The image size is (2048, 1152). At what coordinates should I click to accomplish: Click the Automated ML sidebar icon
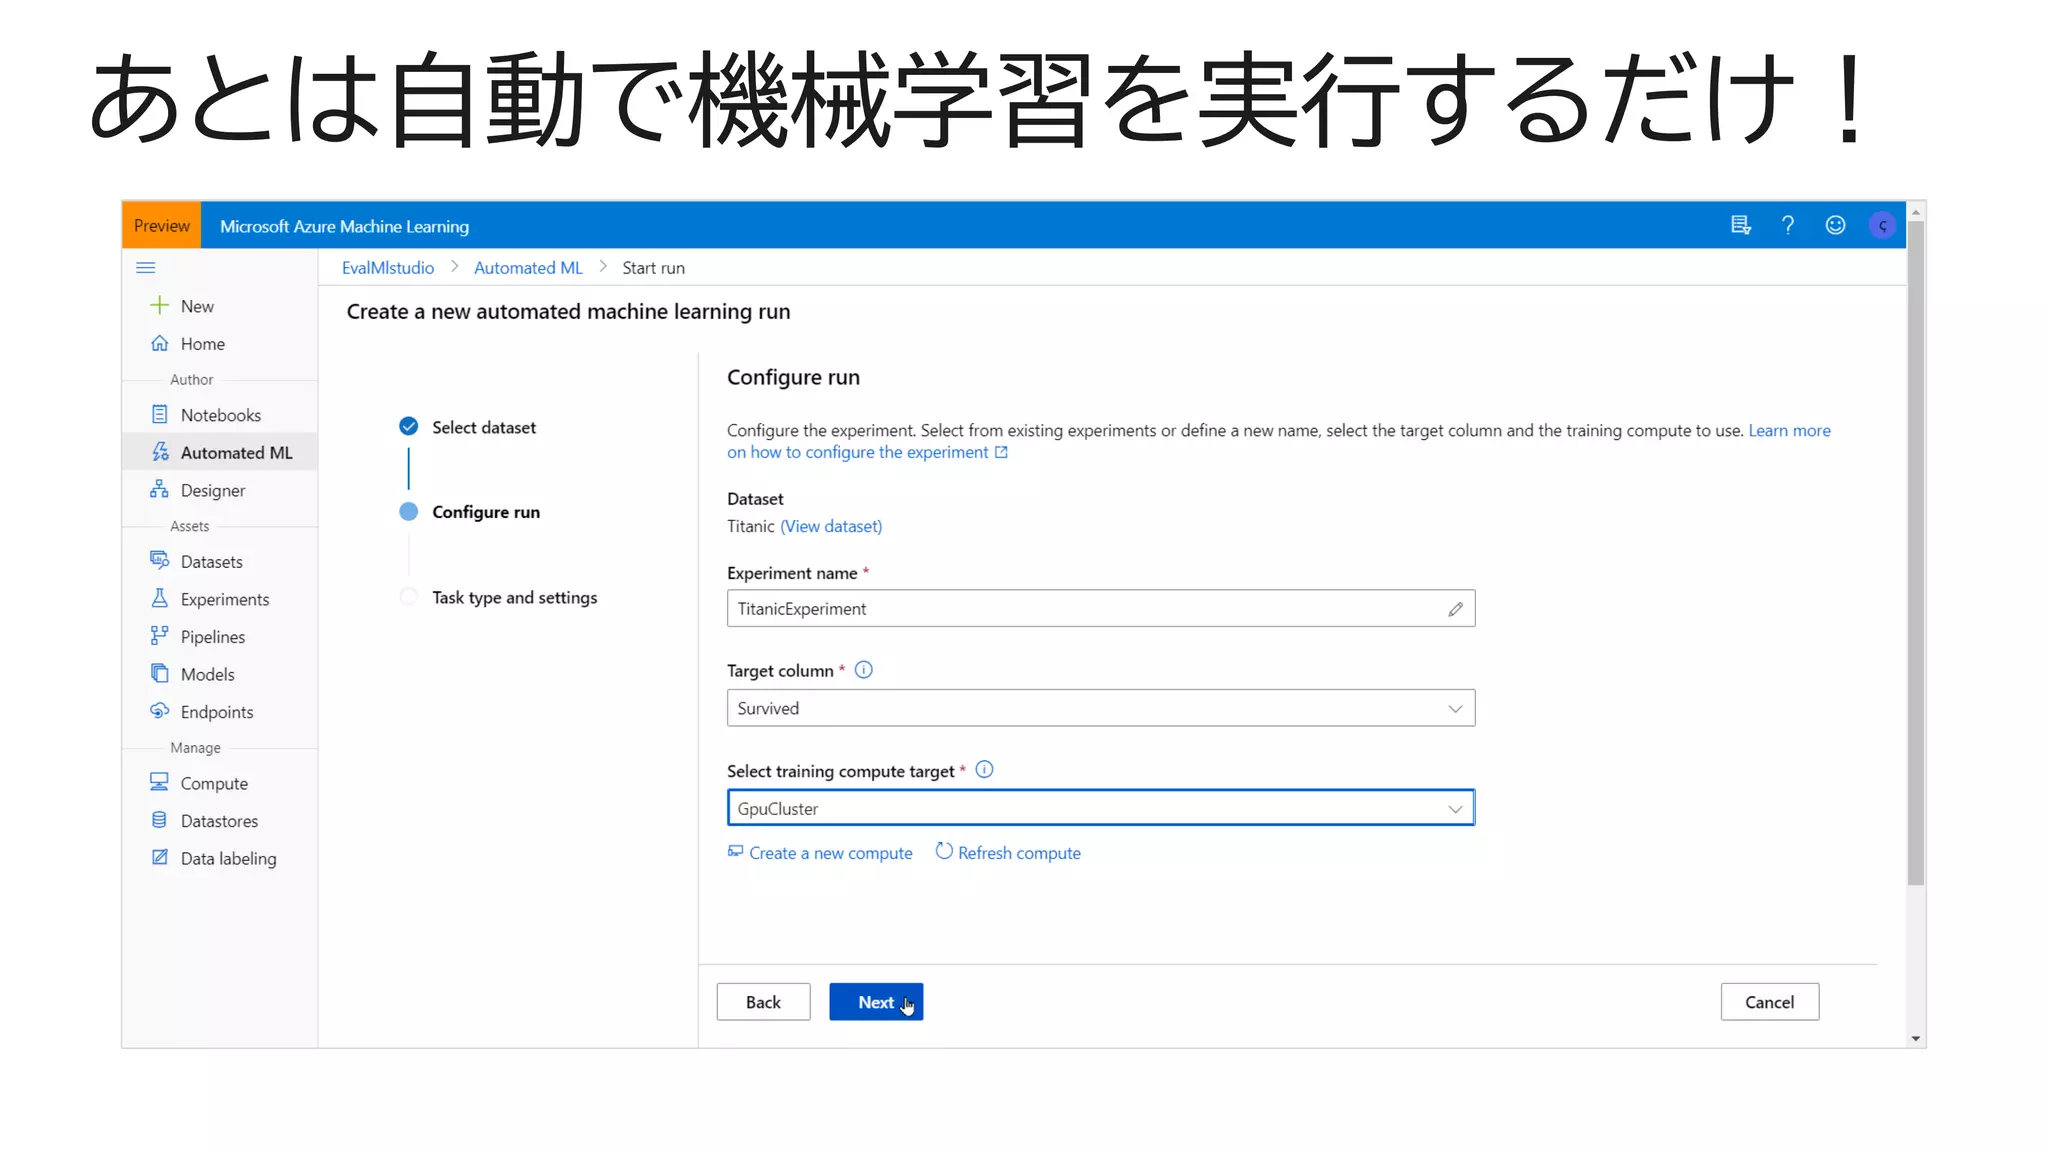pyautogui.click(x=159, y=452)
